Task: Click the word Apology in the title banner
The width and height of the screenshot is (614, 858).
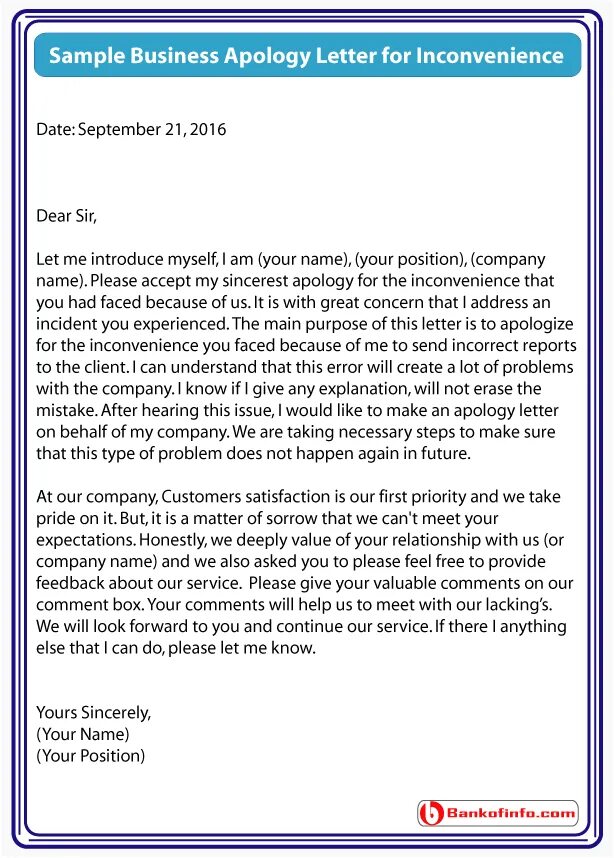Action: (267, 55)
